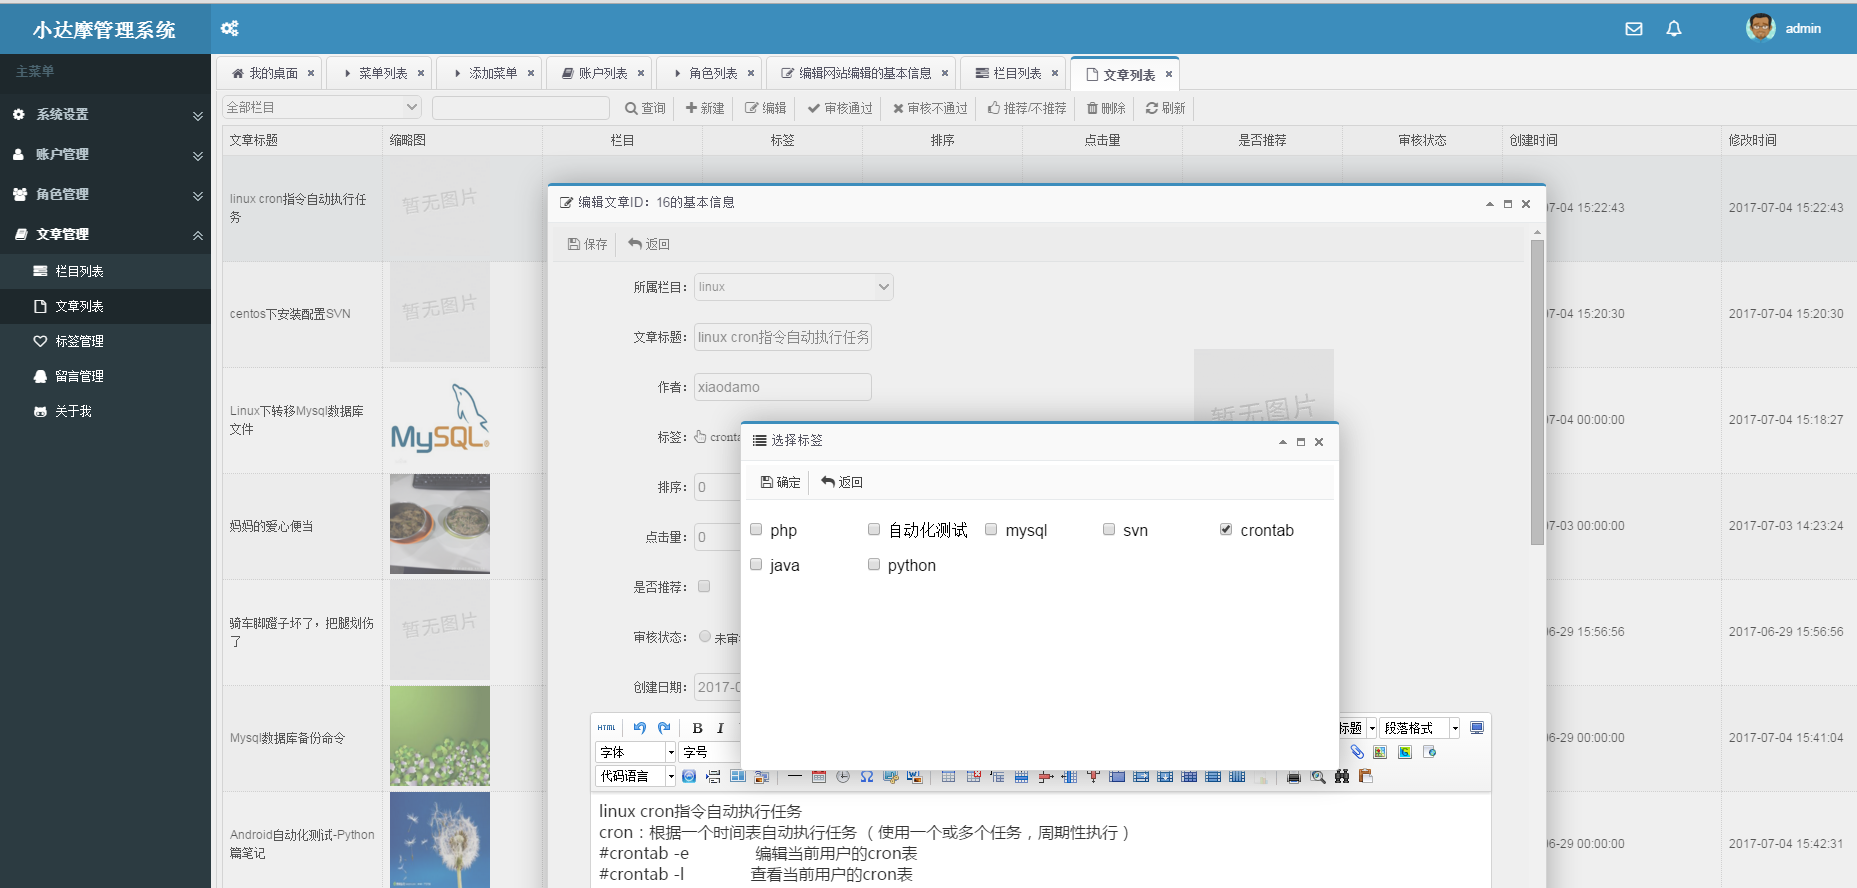Insert a page break in the editor
Image resolution: width=1857 pixels, height=888 pixels.
click(x=713, y=776)
